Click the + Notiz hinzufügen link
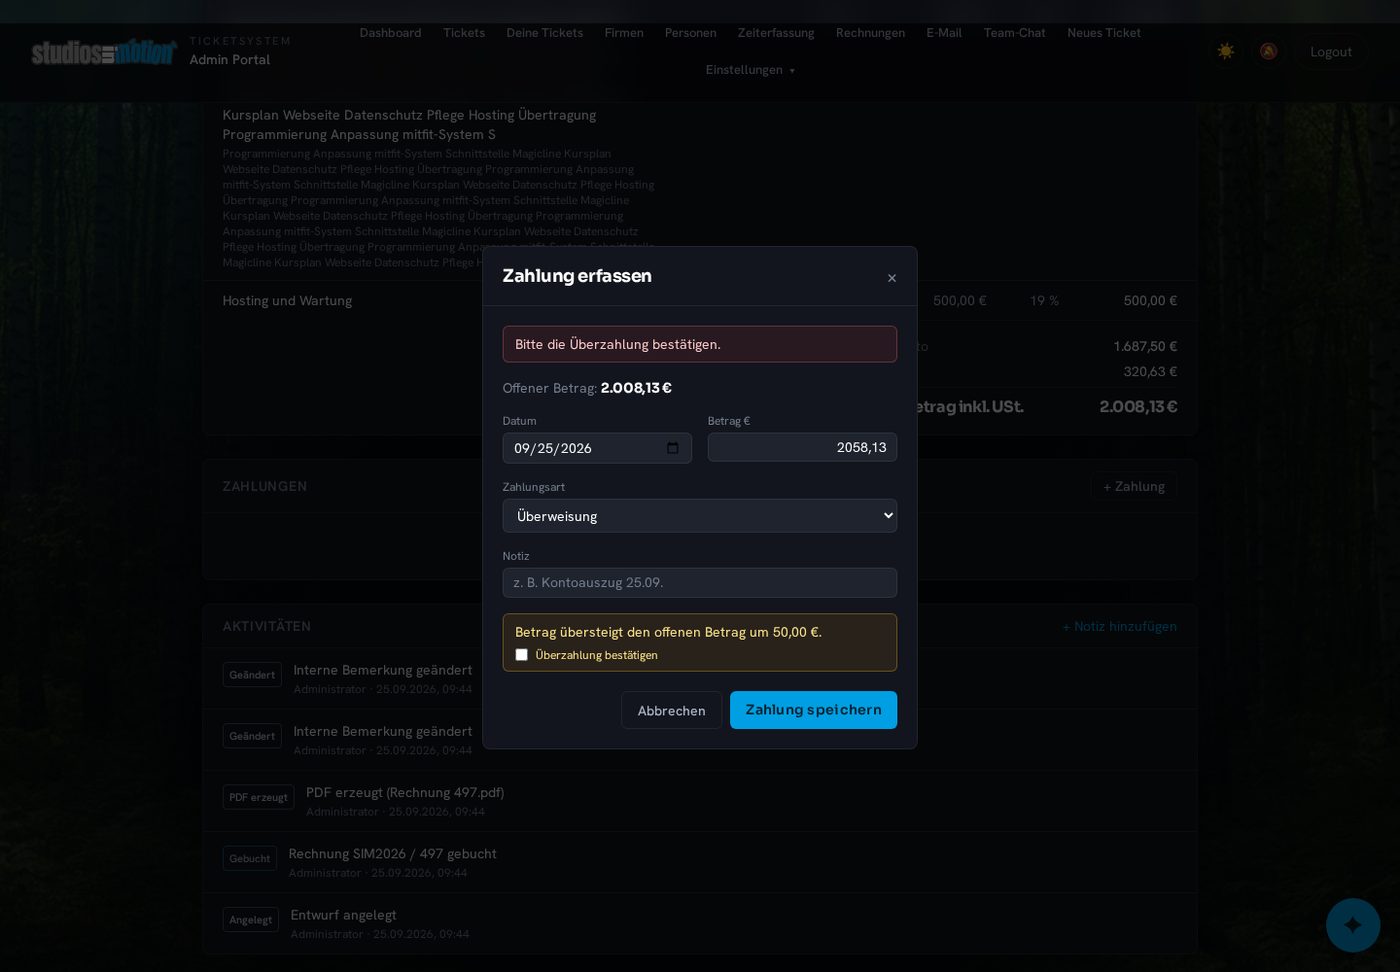This screenshot has height=972, width=1400. (1119, 627)
